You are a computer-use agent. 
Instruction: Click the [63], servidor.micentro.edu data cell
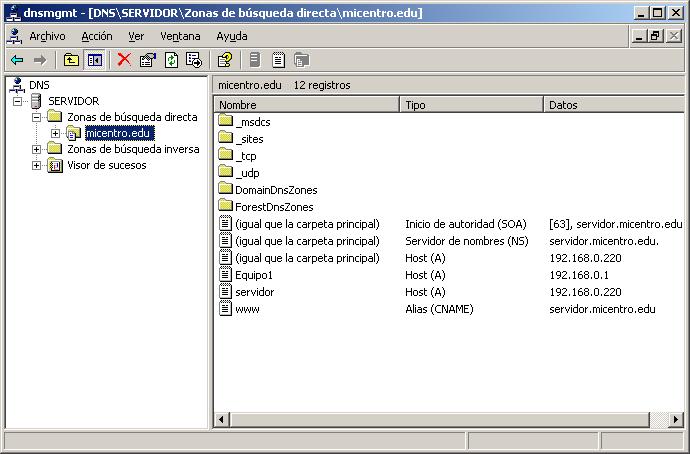616,223
